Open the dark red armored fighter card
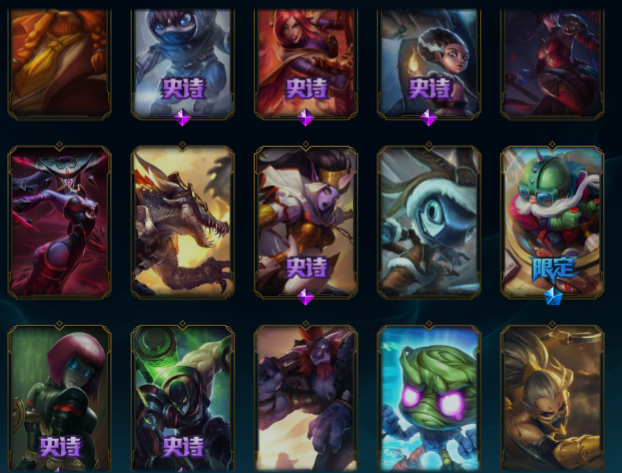The width and height of the screenshot is (622, 473). (552, 64)
